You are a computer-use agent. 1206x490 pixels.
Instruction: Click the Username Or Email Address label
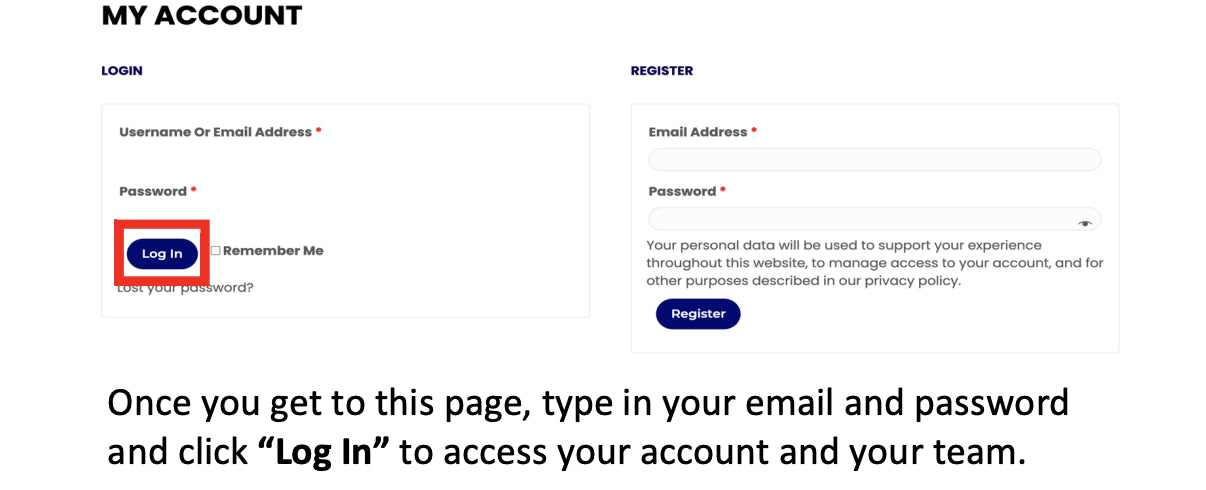(215, 132)
